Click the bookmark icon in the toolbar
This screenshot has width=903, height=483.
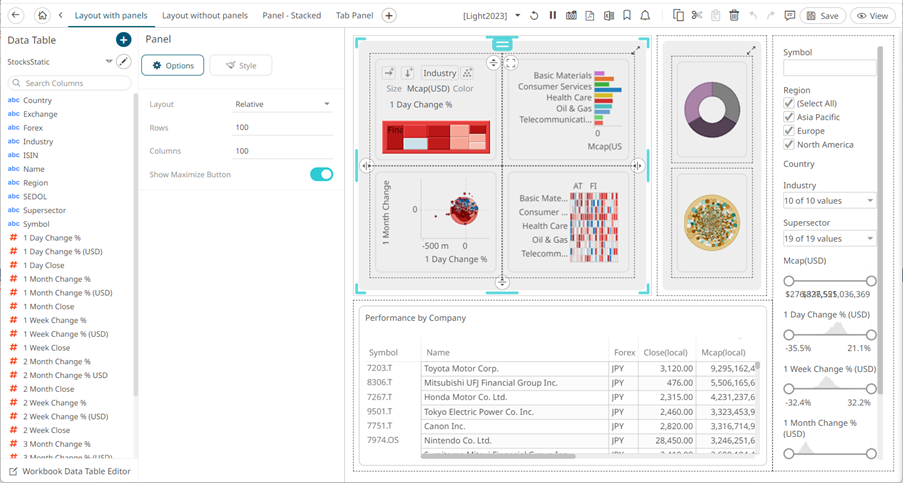pos(626,16)
